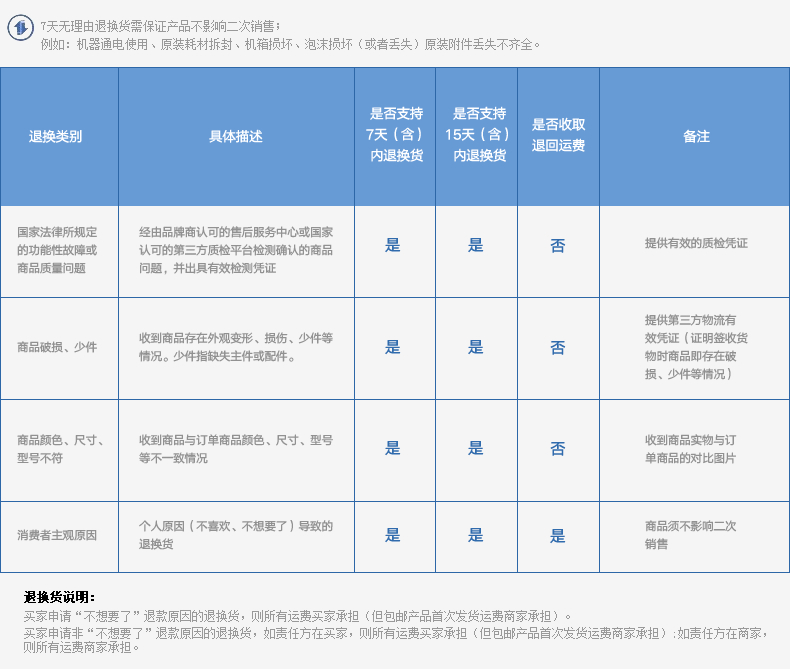790x669 pixels.
Task: Click 否 in the 商品破损、少件 row
Action: point(558,348)
